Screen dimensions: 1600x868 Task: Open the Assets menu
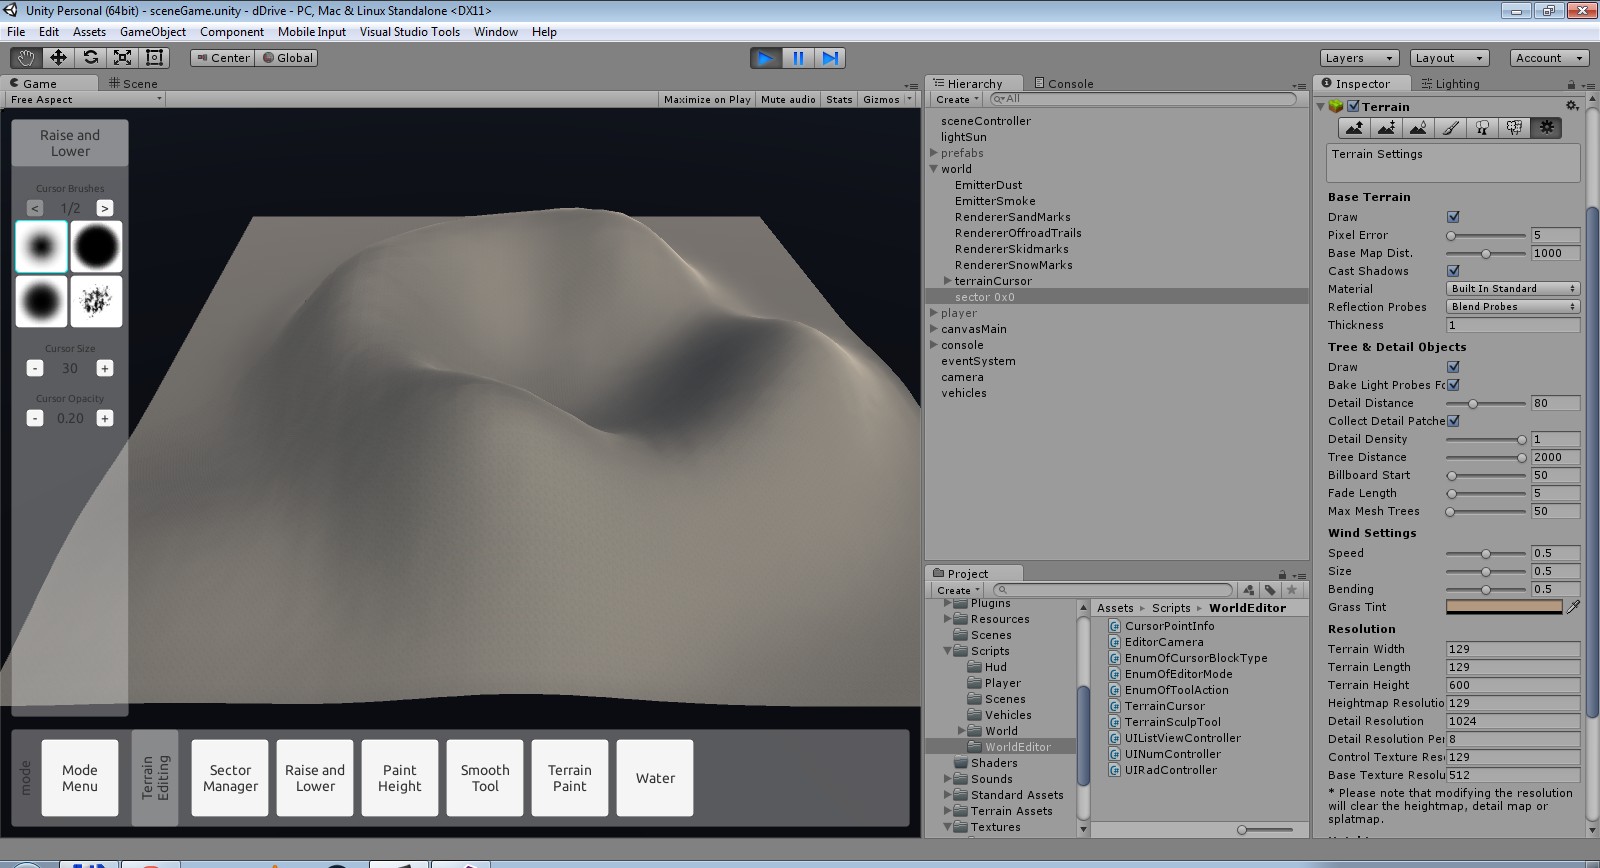[x=89, y=32]
